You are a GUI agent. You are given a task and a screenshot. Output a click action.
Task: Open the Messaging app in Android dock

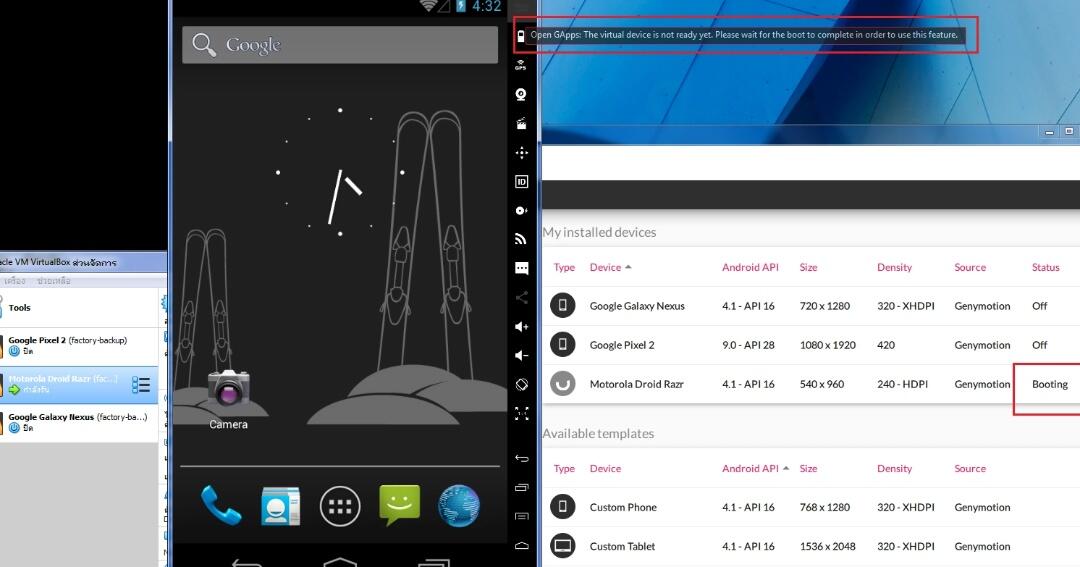point(399,505)
